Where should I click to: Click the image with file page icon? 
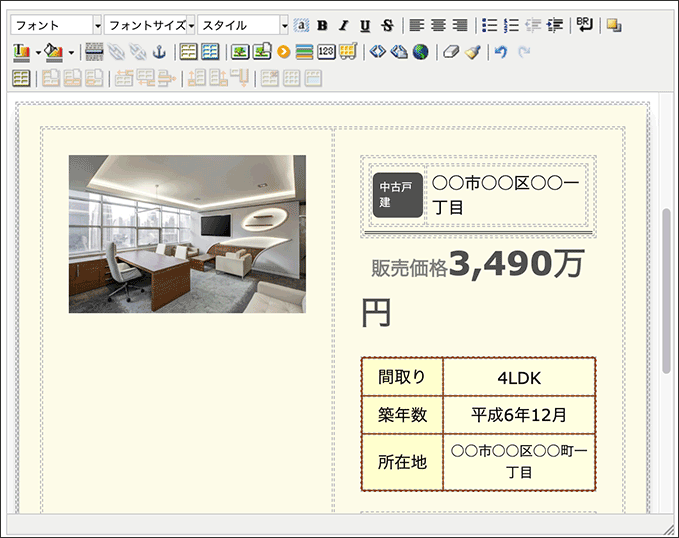pyautogui.click(x=262, y=52)
